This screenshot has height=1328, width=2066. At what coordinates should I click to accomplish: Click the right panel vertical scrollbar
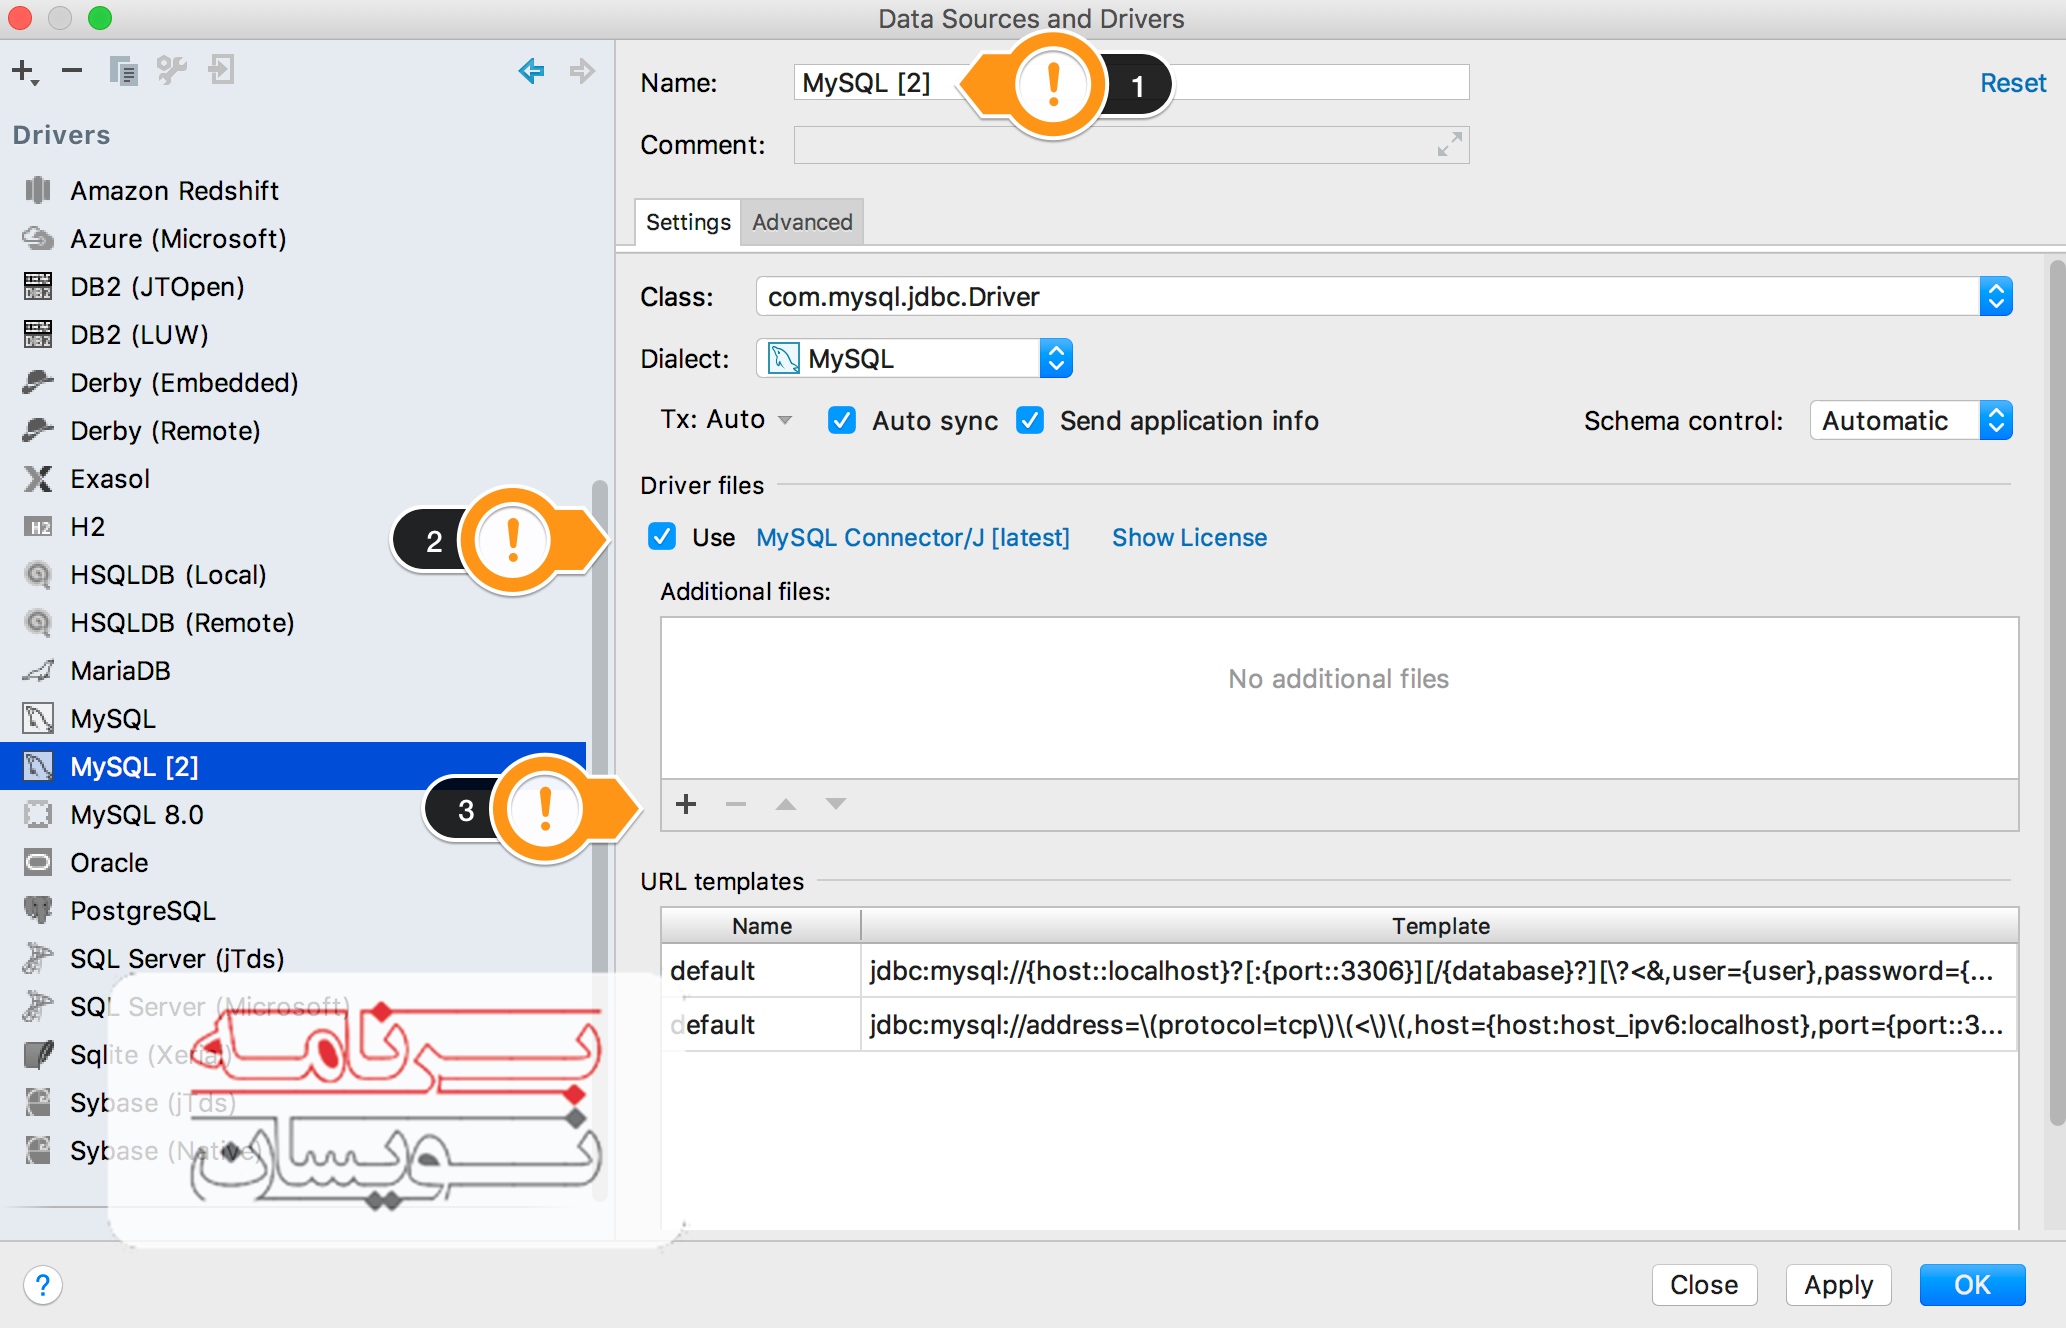click(2056, 690)
